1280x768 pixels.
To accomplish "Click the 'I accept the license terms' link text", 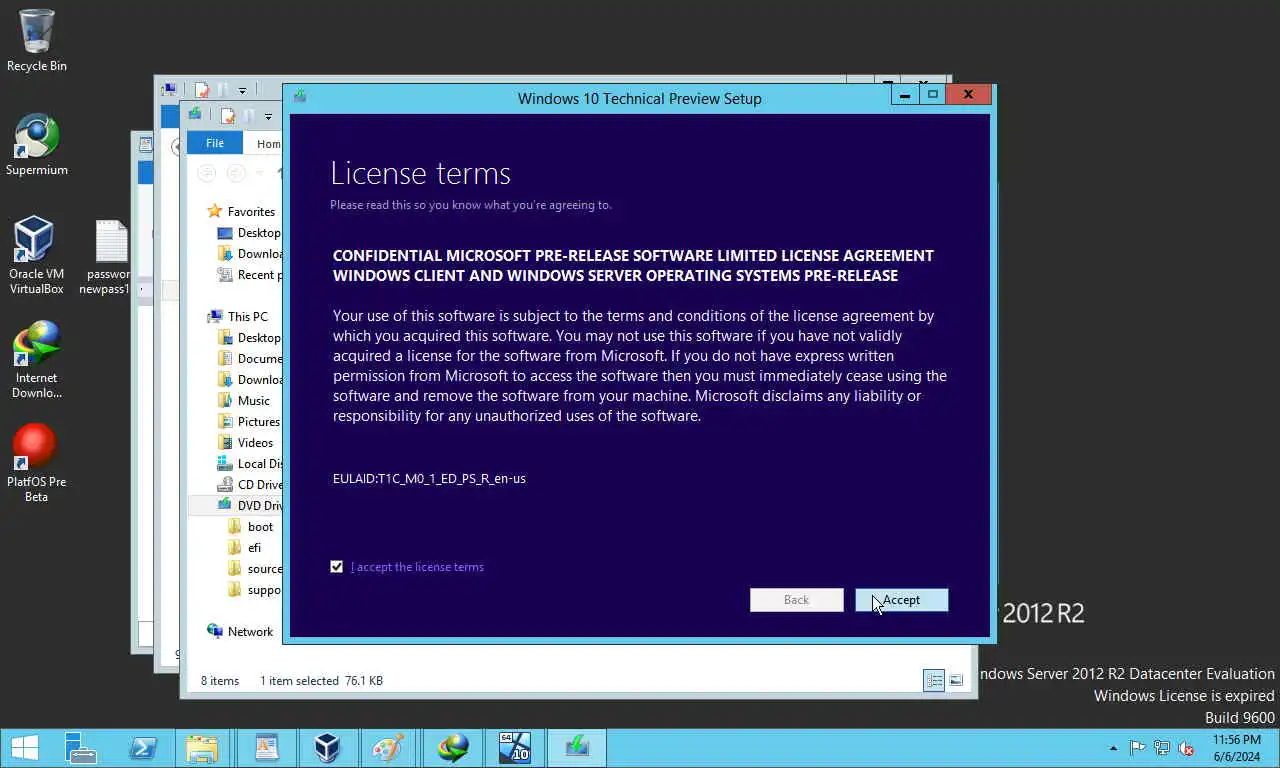I will point(417,567).
